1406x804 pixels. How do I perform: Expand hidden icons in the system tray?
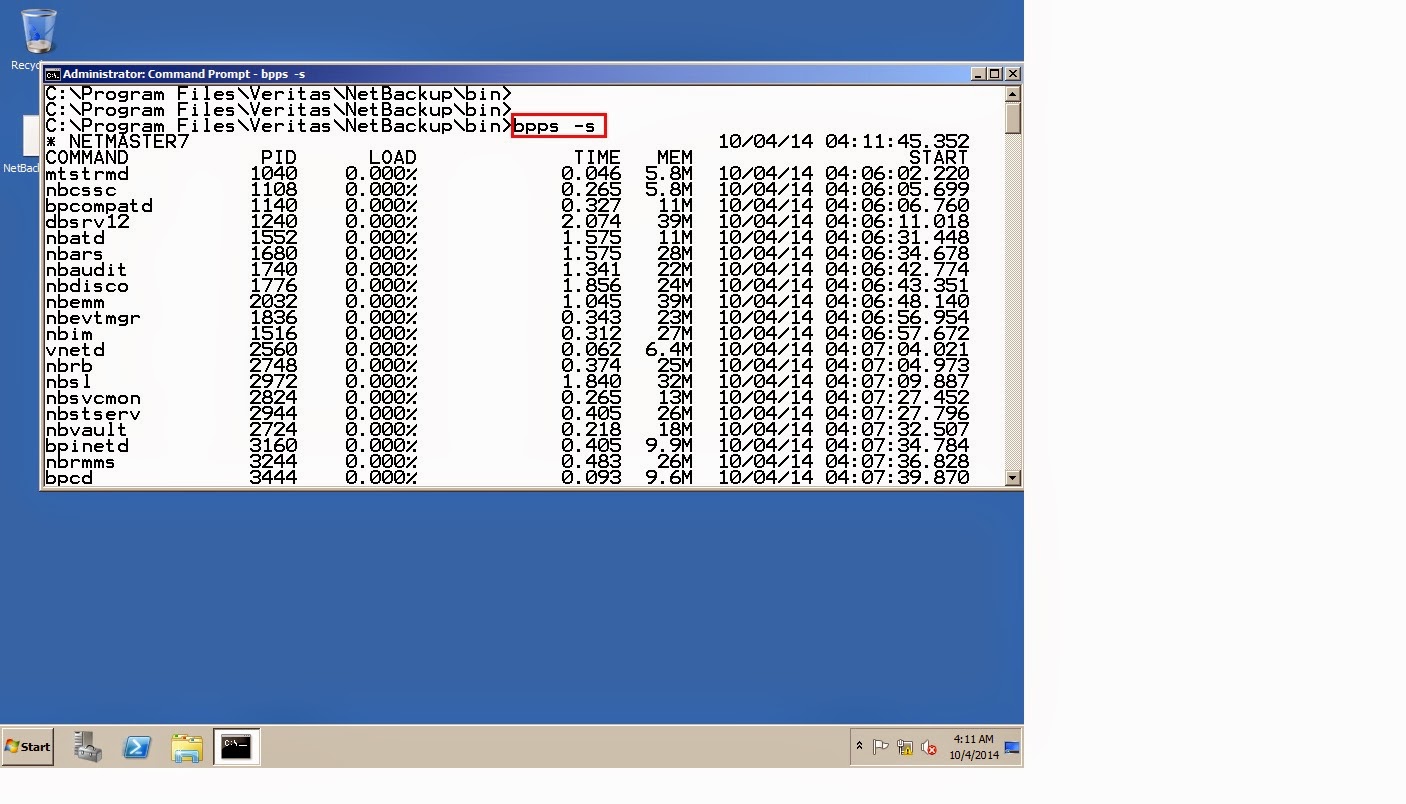coord(859,745)
